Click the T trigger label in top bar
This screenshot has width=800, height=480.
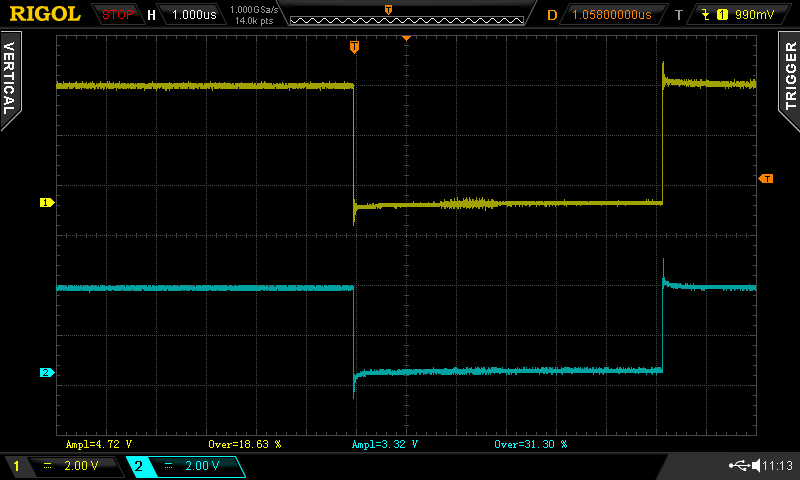679,15
